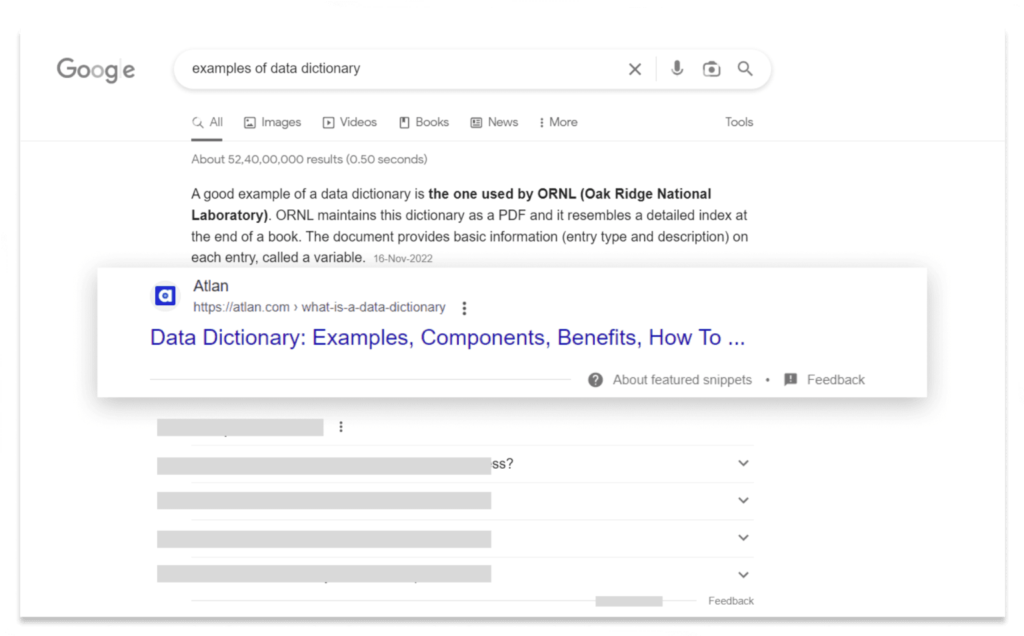This screenshot has width=1024, height=636.
Task: Submit search with magnifying glass icon
Action: (x=744, y=69)
